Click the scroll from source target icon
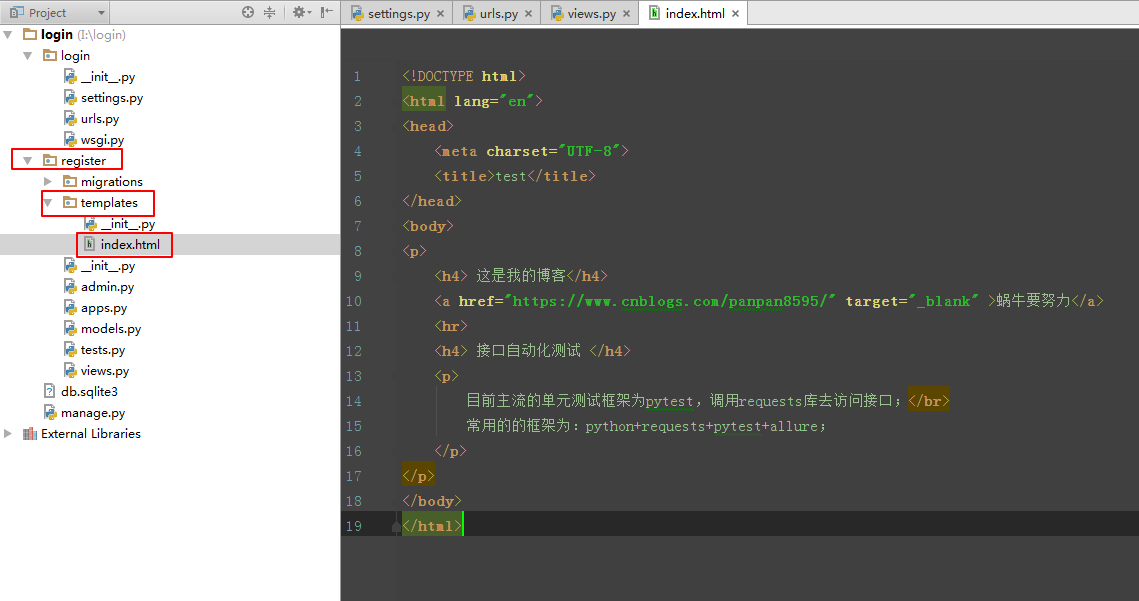Screen dimensions: 1139x601 point(248,12)
